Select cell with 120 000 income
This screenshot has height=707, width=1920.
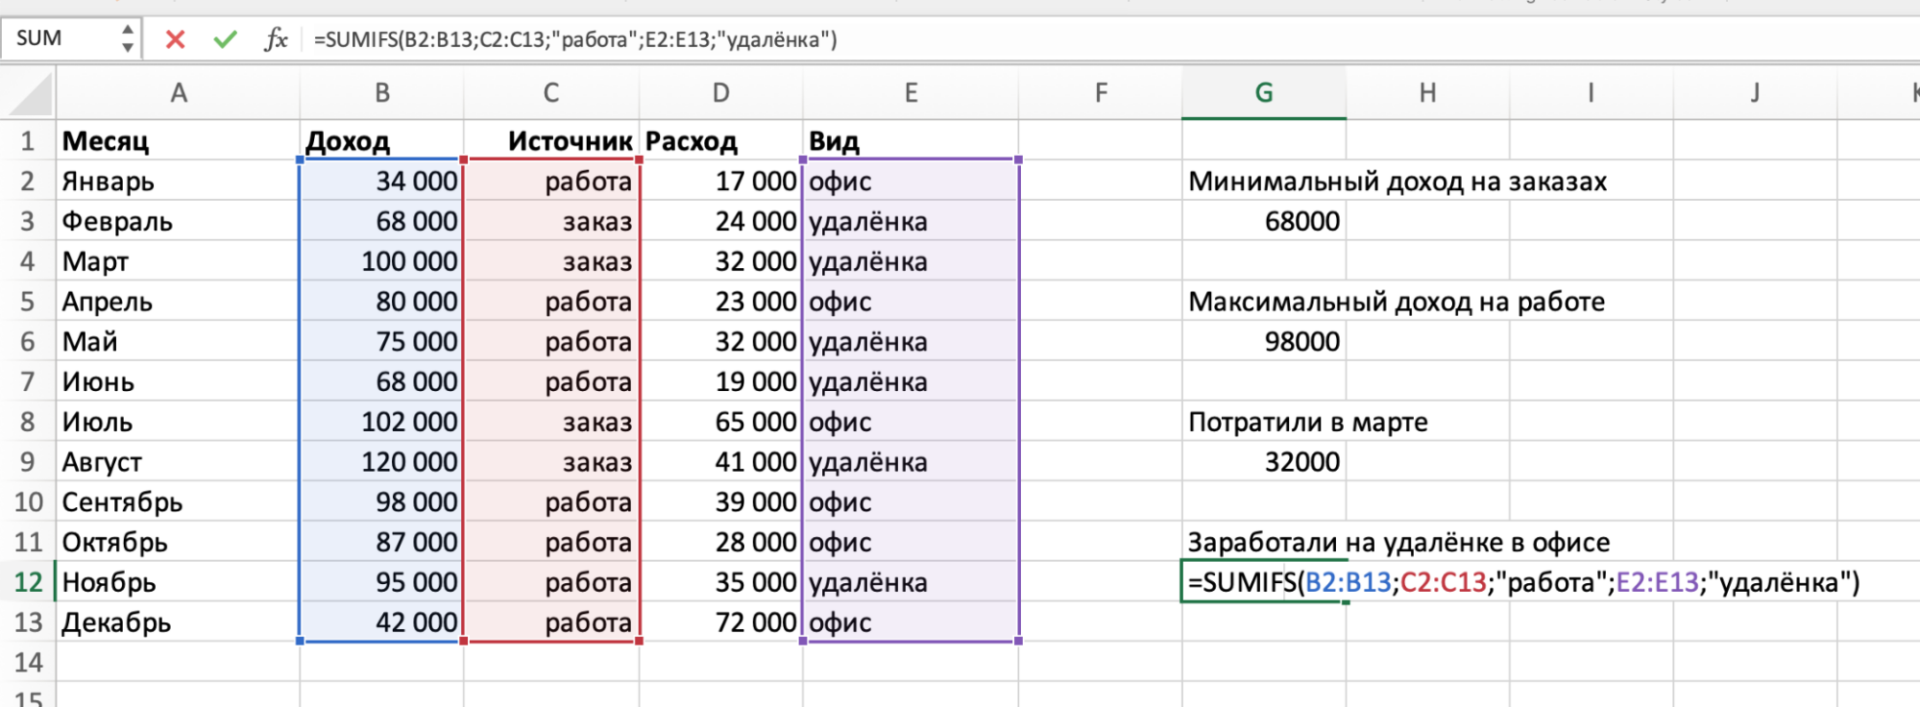coord(382,462)
